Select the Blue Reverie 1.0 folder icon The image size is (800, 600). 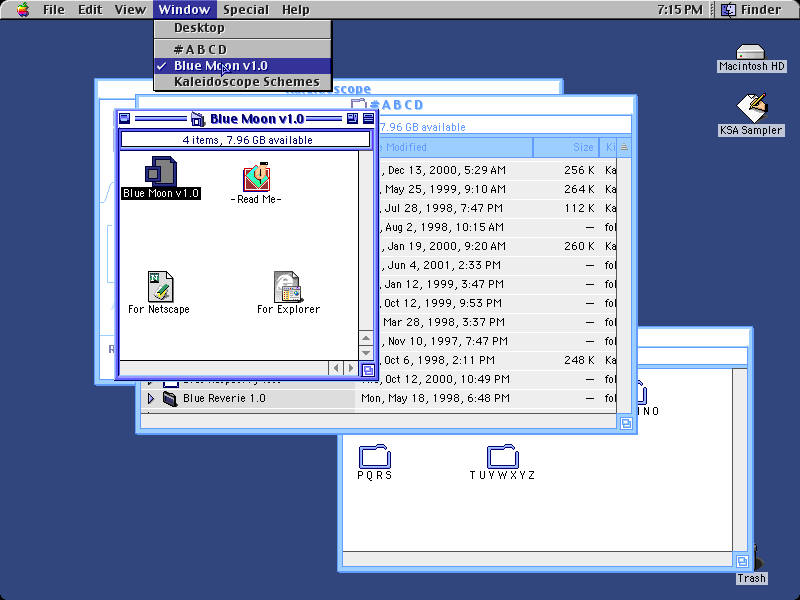pyautogui.click(x=170, y=398)
